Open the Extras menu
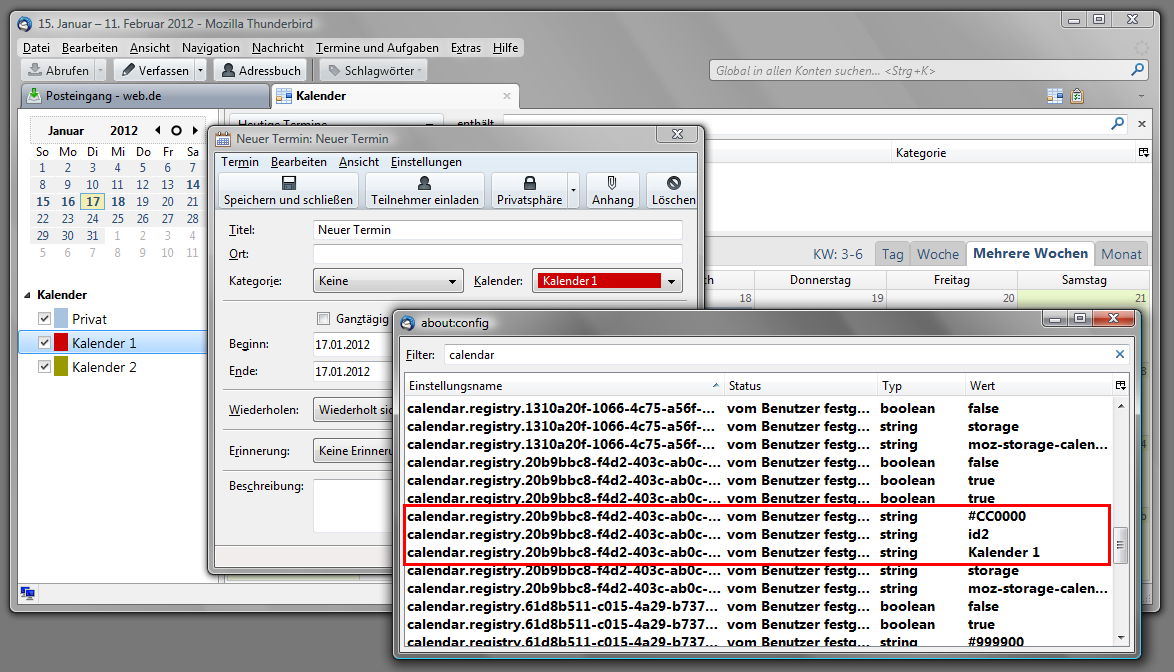 [466, 48]
